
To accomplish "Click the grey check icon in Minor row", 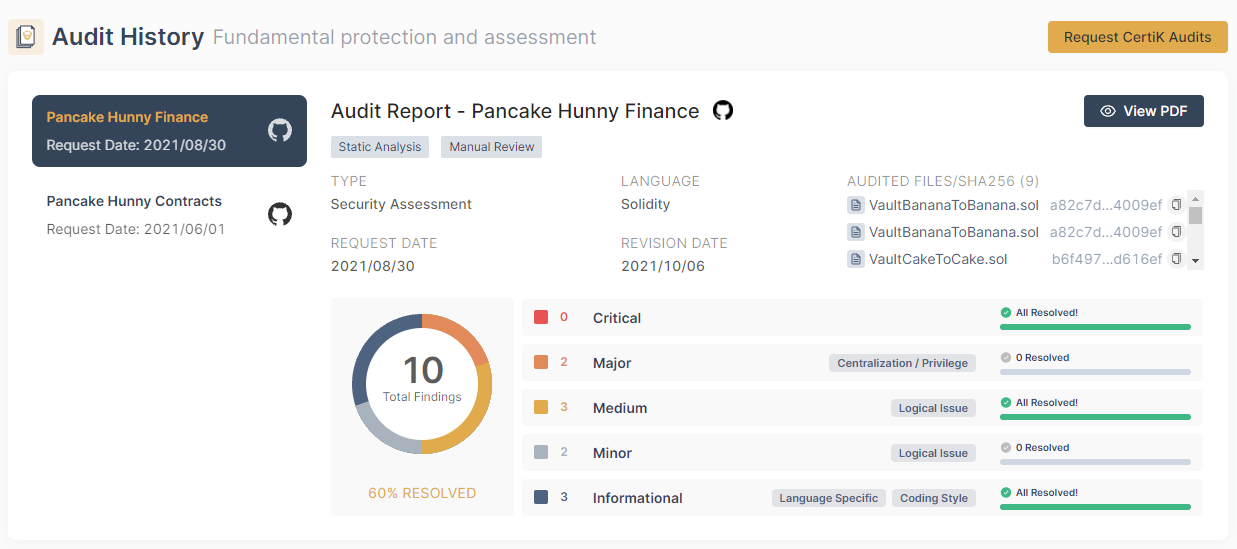I will 1006,448.
